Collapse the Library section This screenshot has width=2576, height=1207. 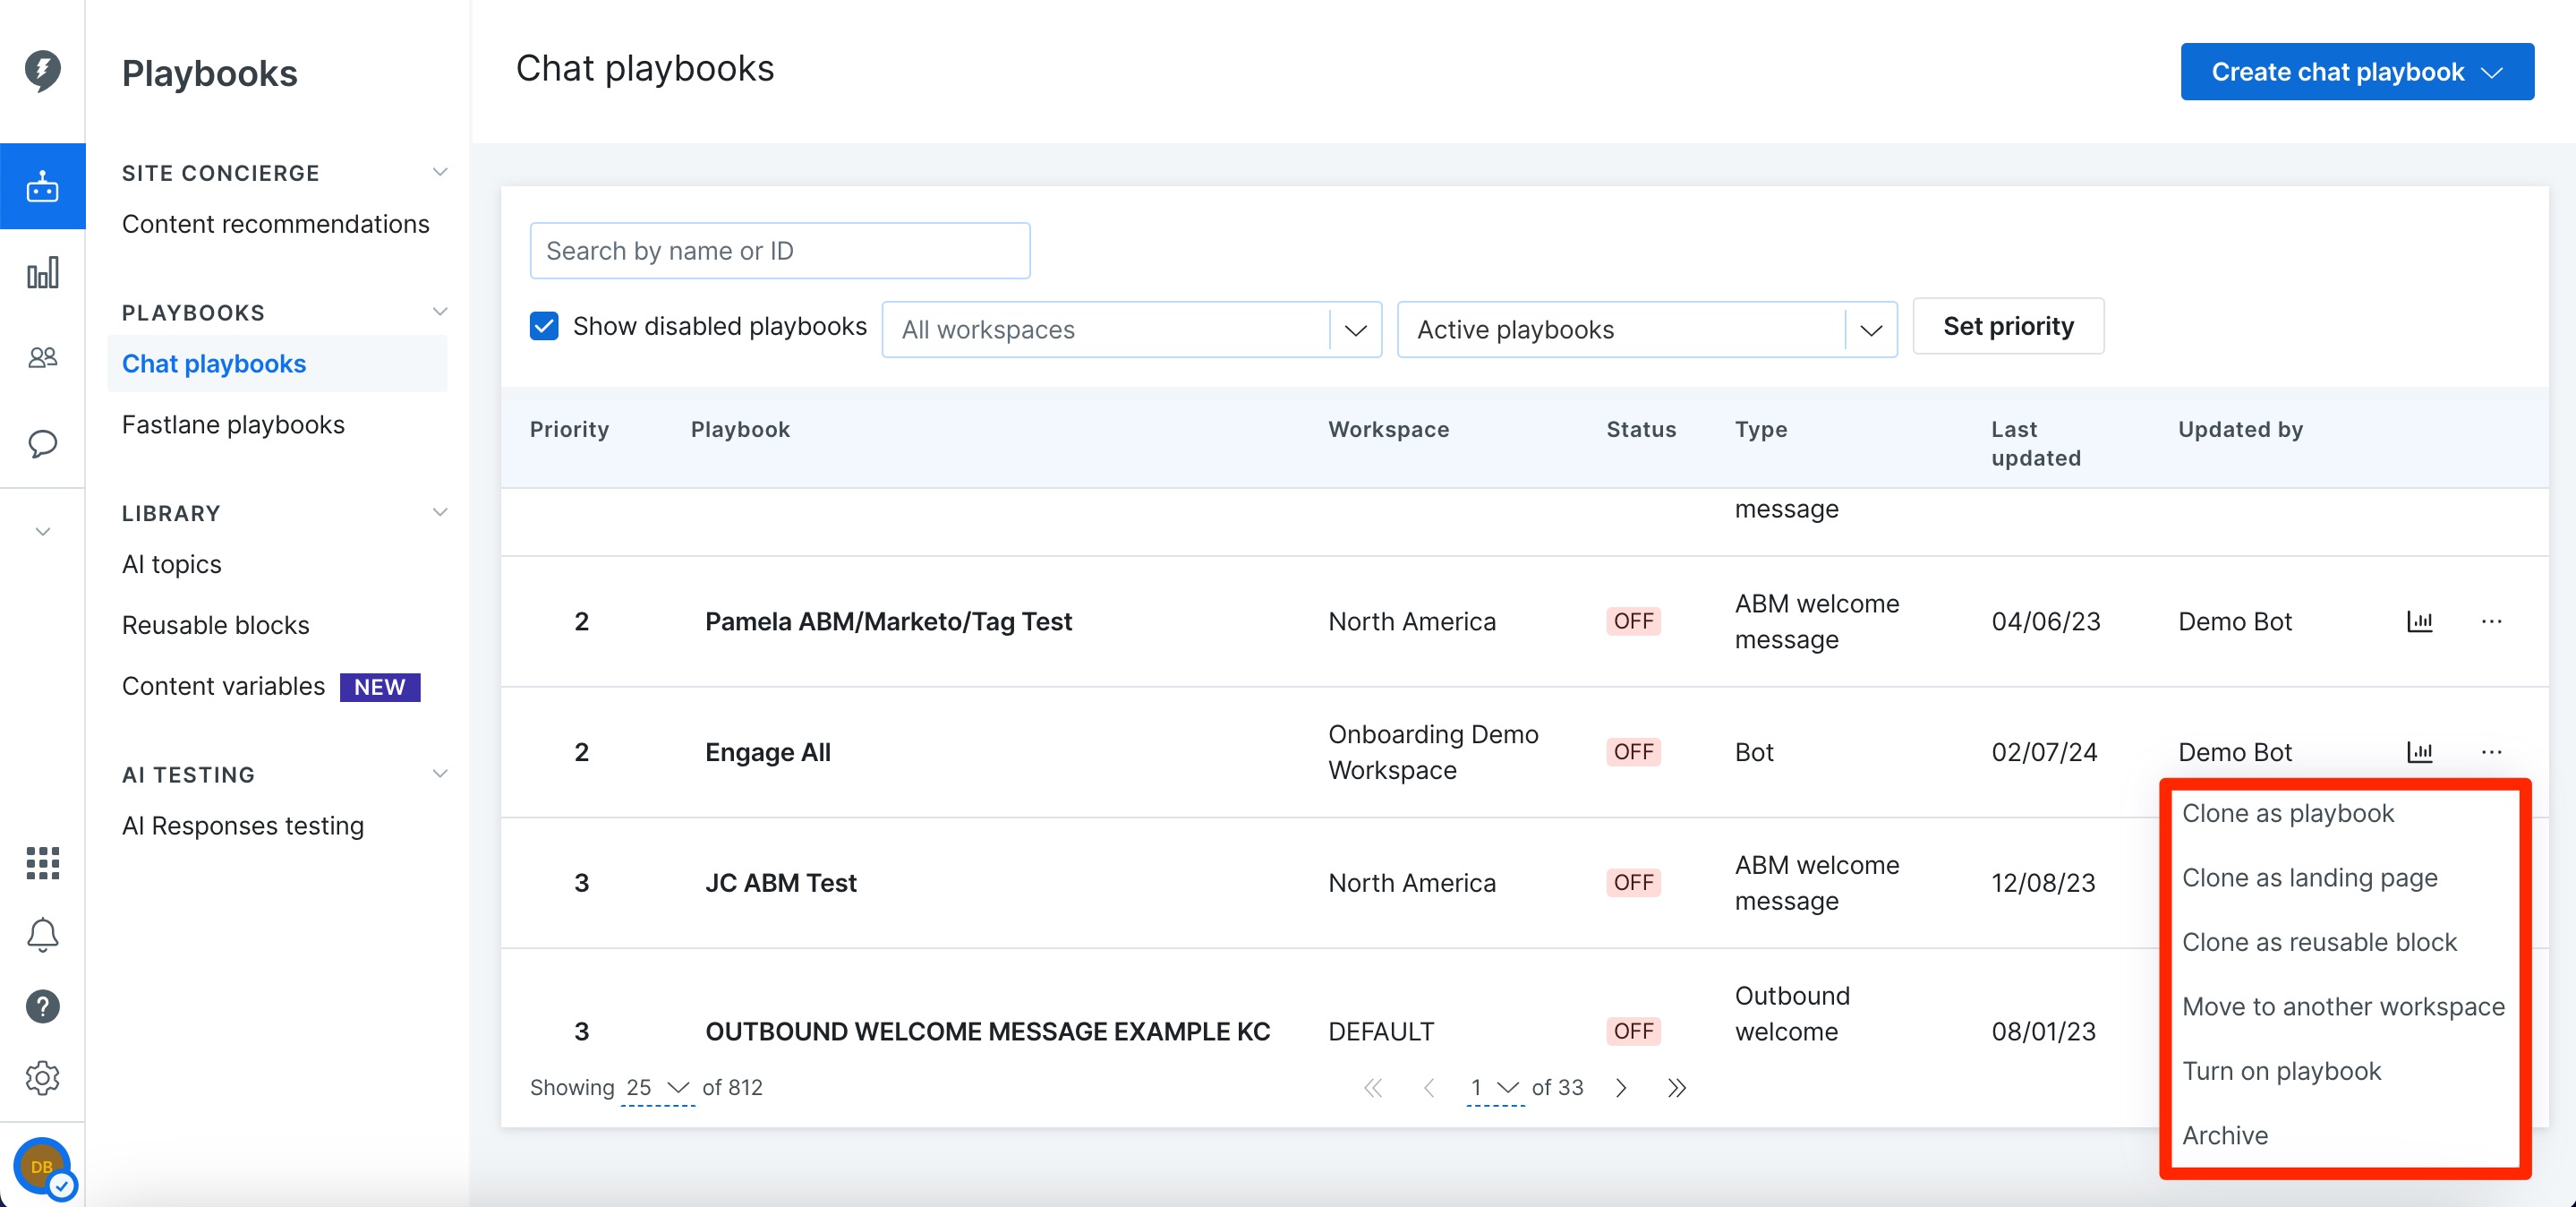pyautogui.click(x=439, y=513)
